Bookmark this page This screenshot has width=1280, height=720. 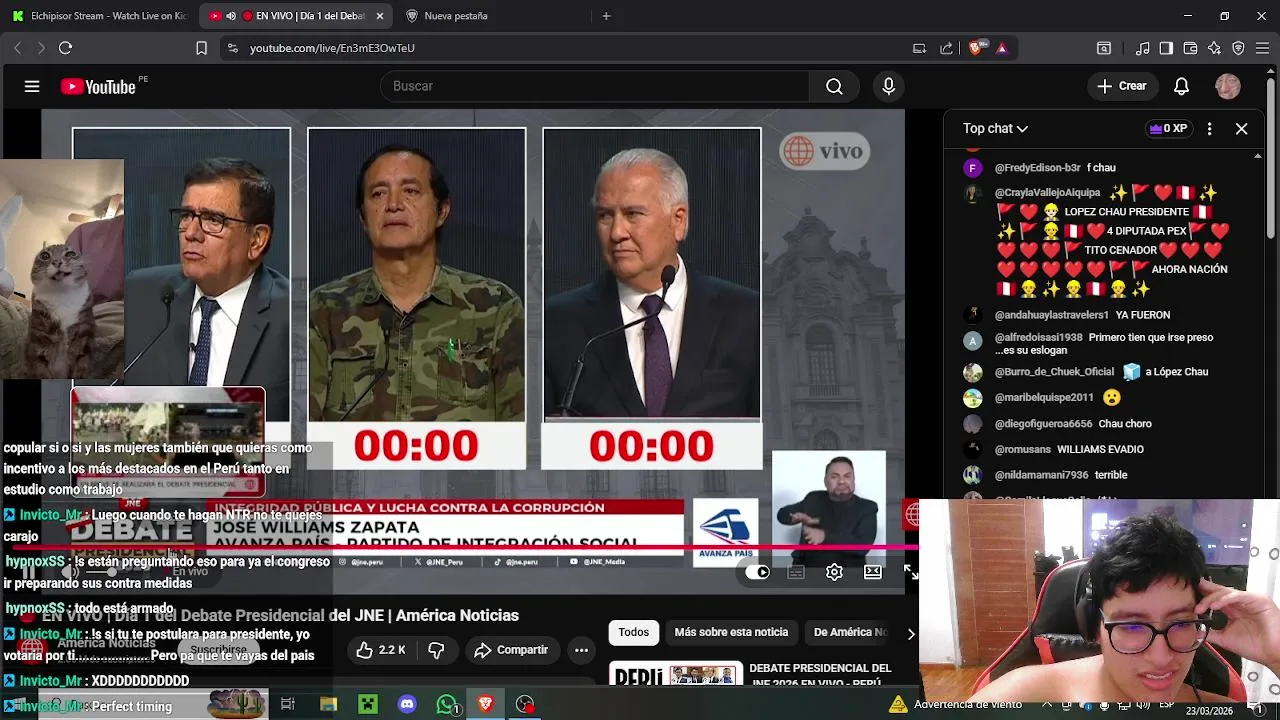click(201, 48)
